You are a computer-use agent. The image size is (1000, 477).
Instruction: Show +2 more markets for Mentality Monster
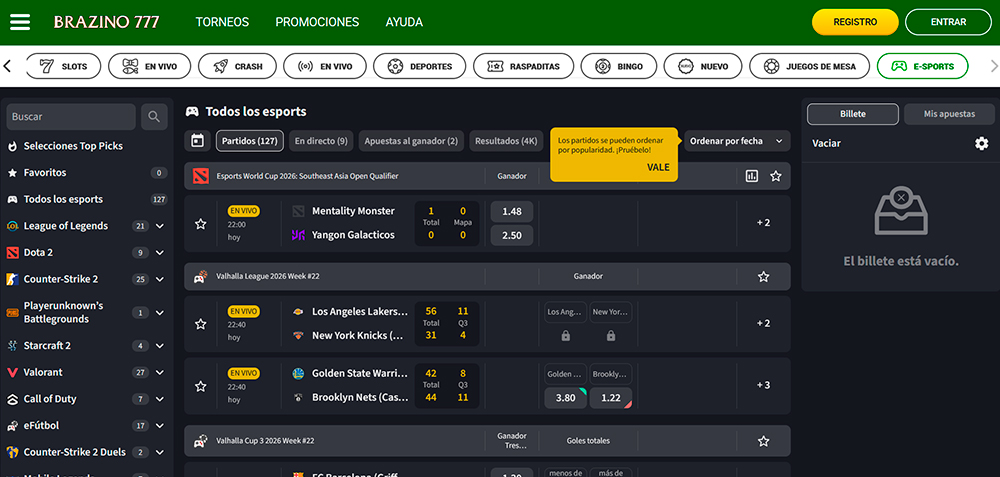click(x=763, y=223)
